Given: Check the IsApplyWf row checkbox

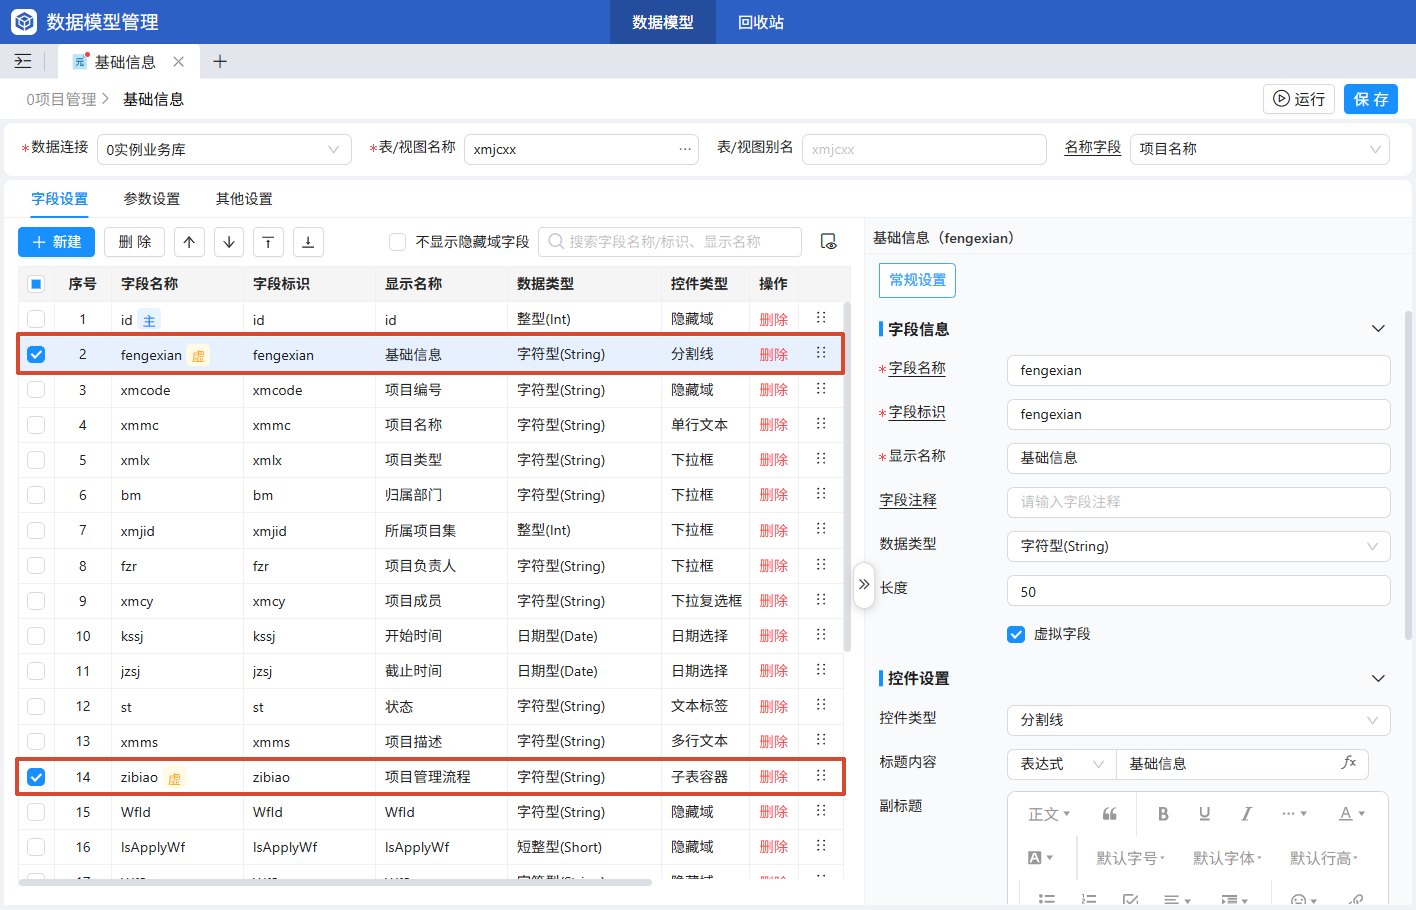Looking at the screenshot, I should [36, 847].
